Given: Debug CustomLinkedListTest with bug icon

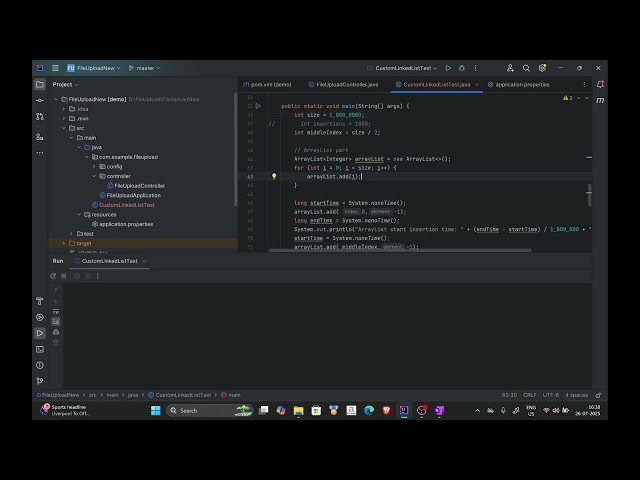Looking at the screenshot, I should pyautogui.click(x=462, y=68).
